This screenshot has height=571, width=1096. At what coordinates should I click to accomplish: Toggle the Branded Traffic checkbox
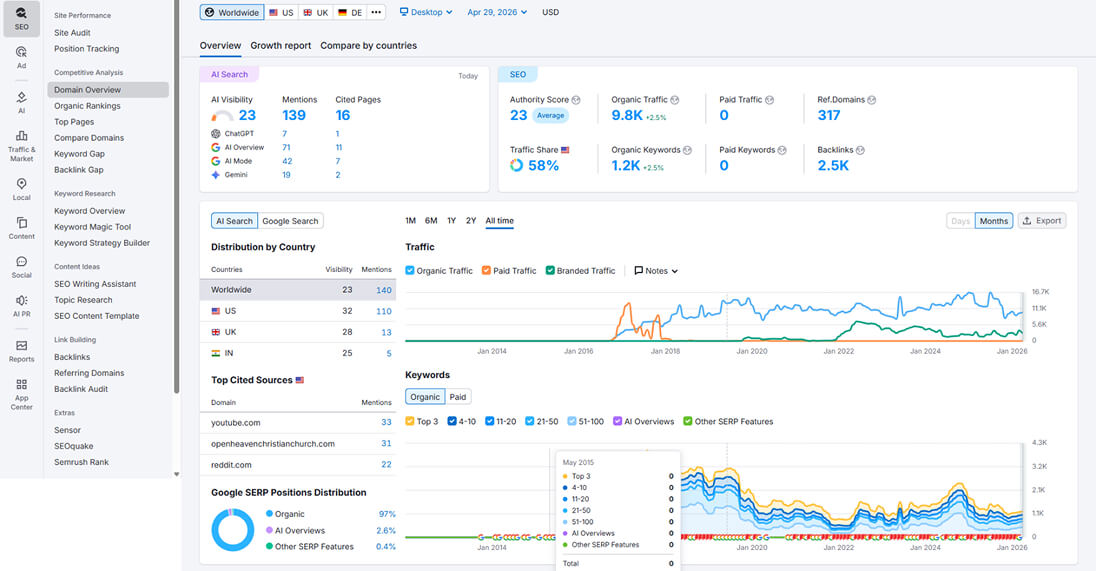[x=550, y=271]
